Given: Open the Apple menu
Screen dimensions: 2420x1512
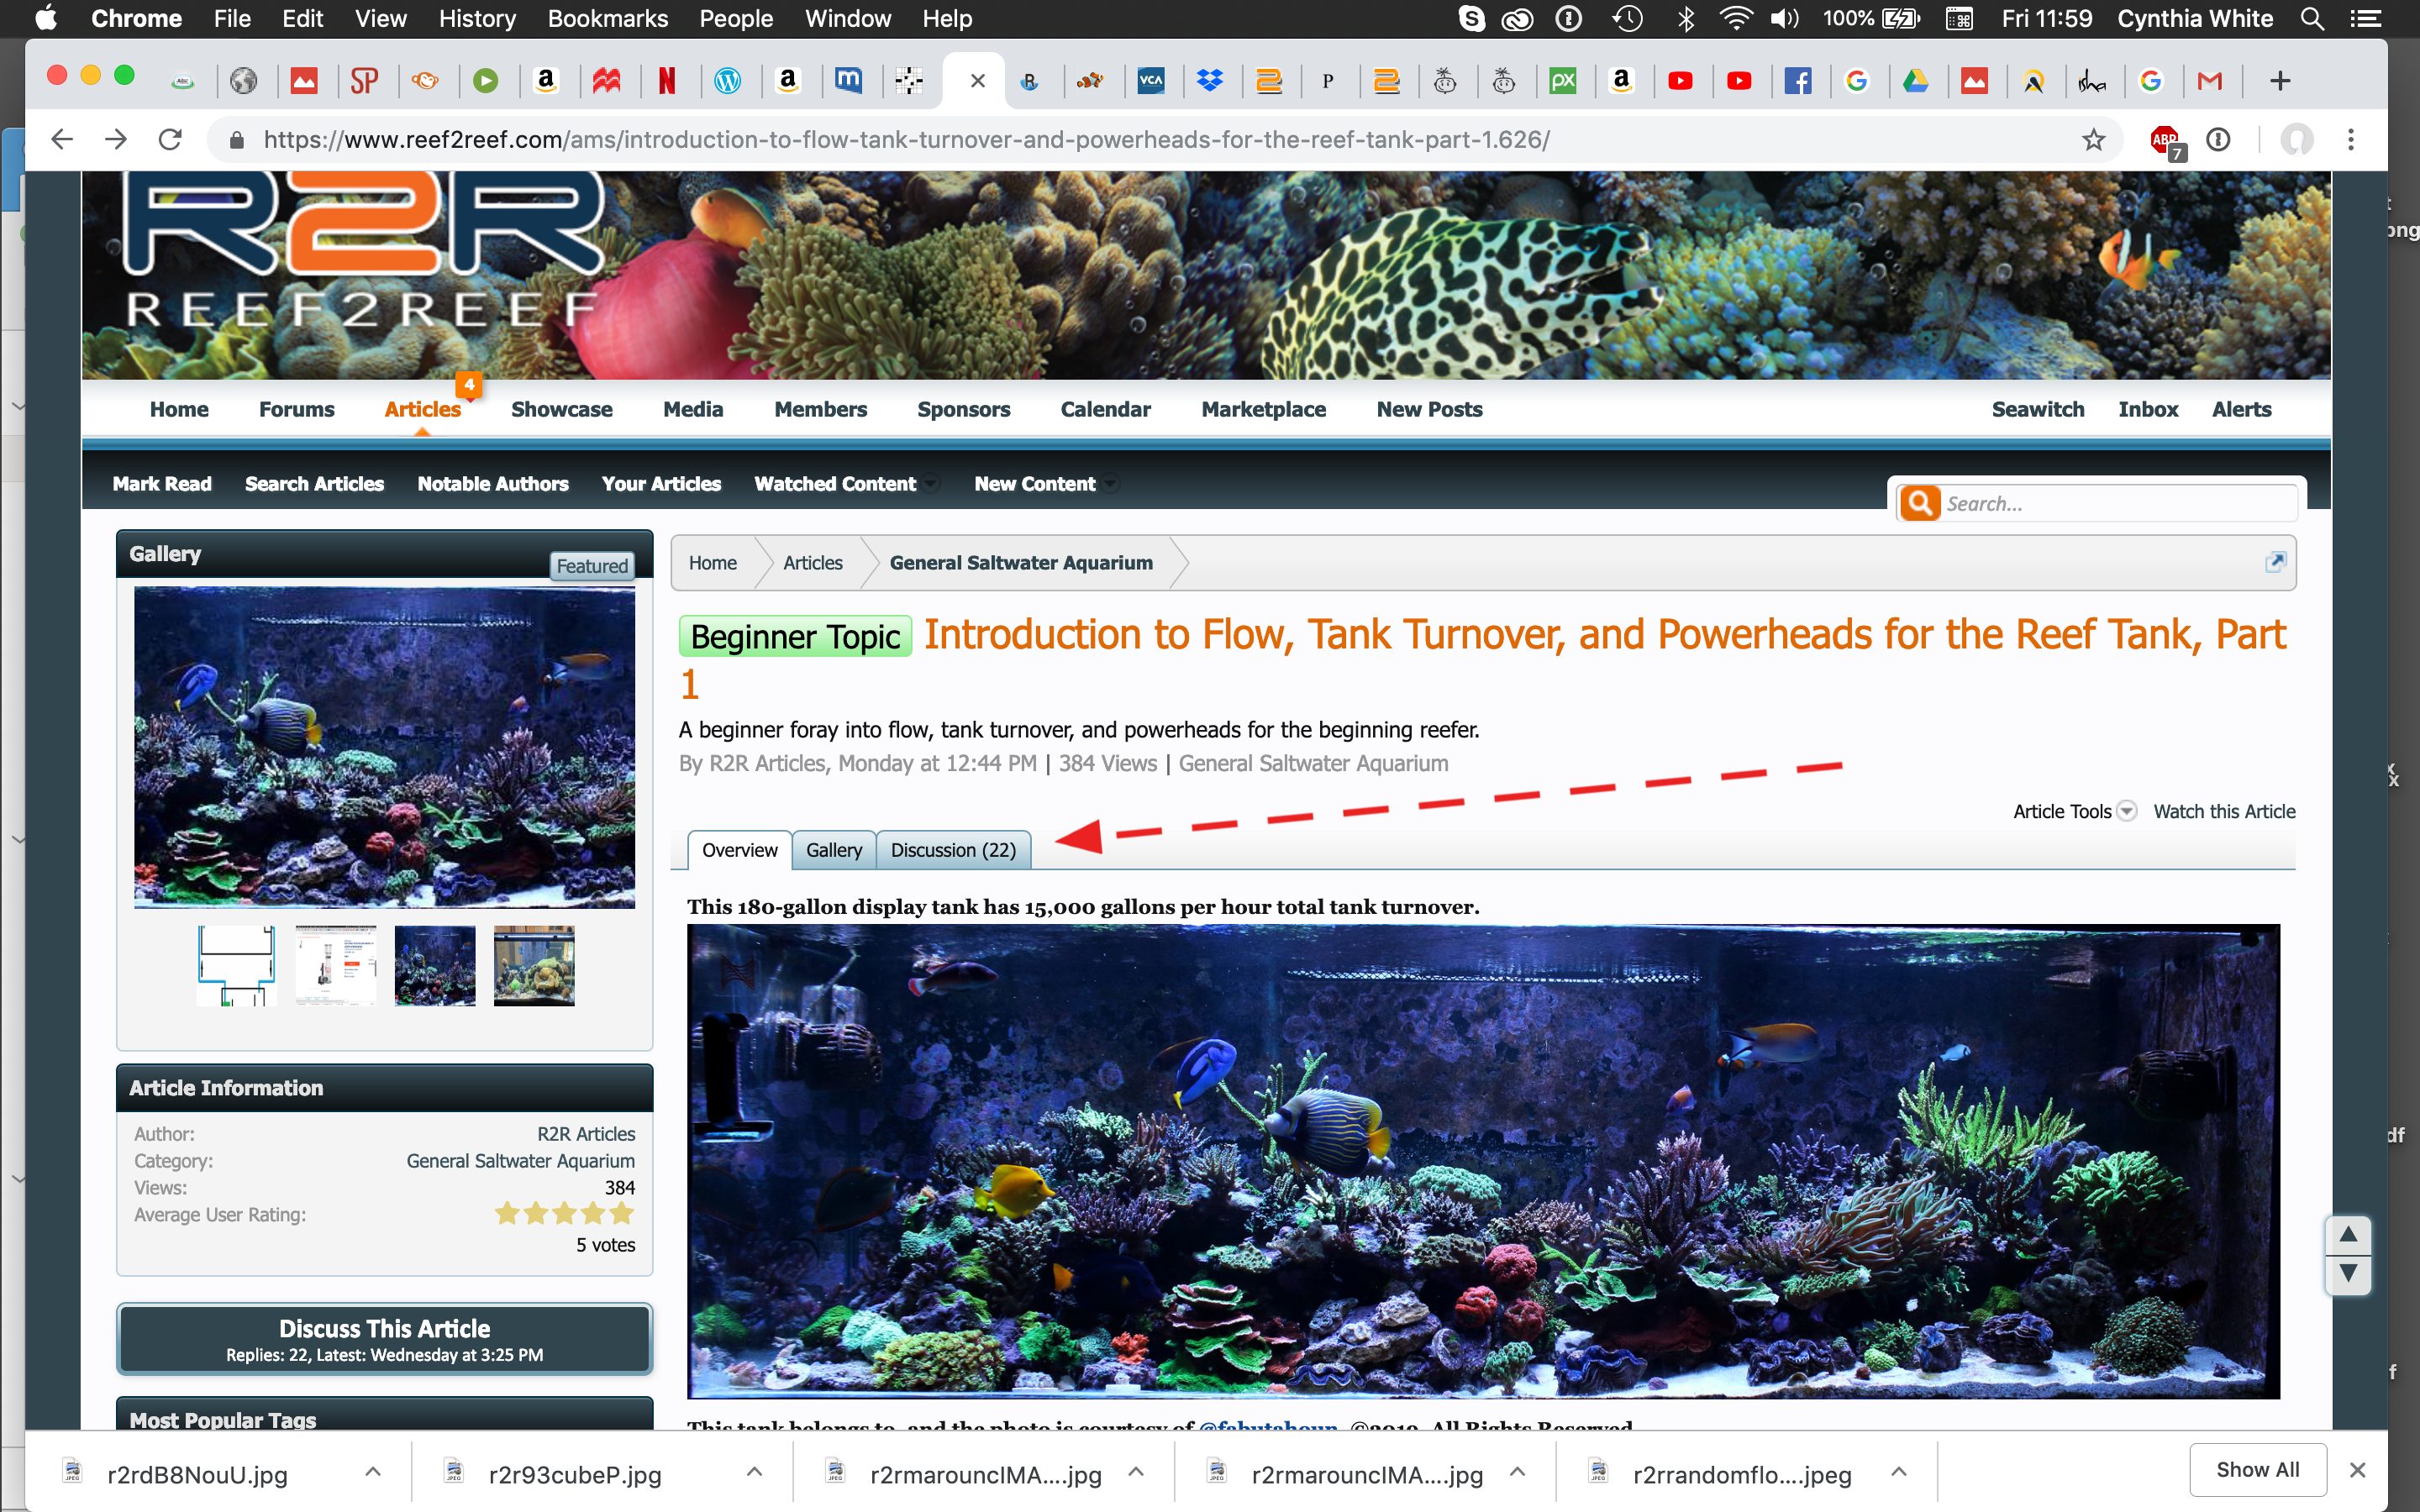Looking at the screenshot, I should point(45,18).
